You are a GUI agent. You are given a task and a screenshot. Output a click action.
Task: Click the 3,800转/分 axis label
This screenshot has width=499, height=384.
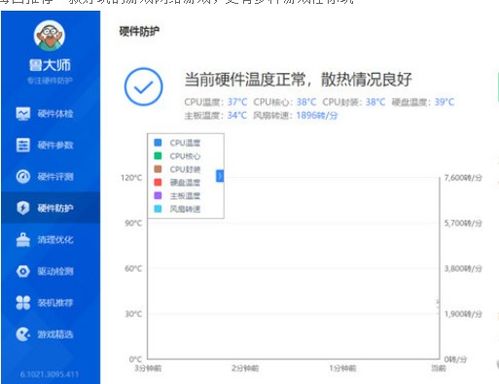(463, 268)
